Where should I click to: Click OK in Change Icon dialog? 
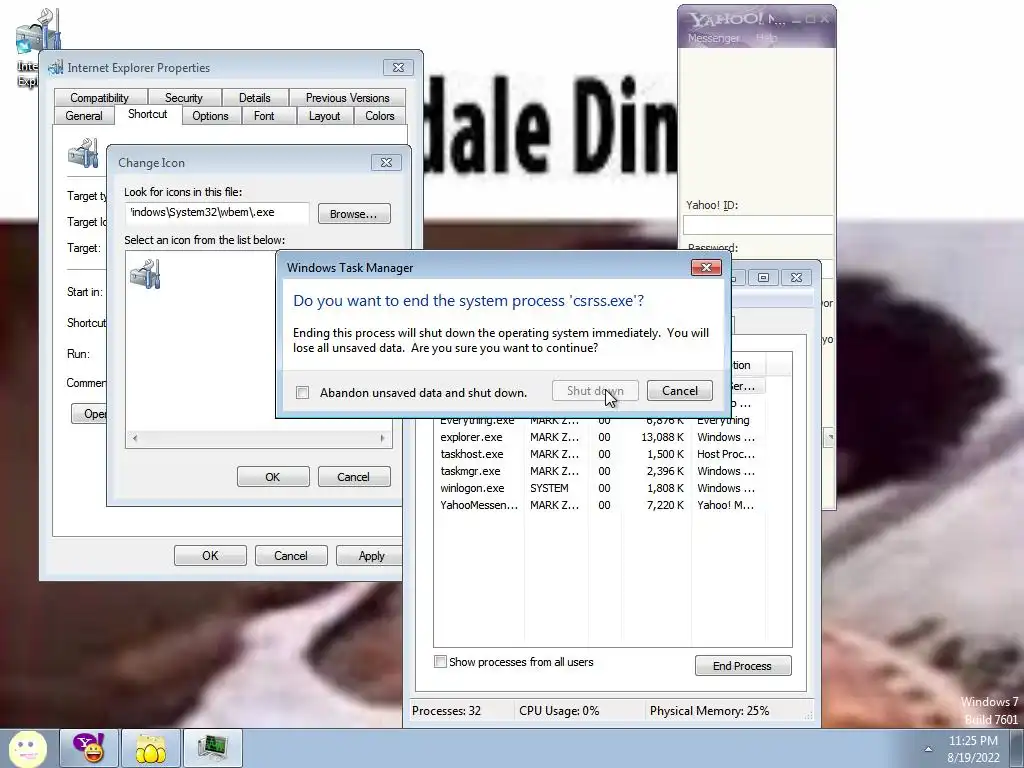pyautogui.click(x=273, y=477)
